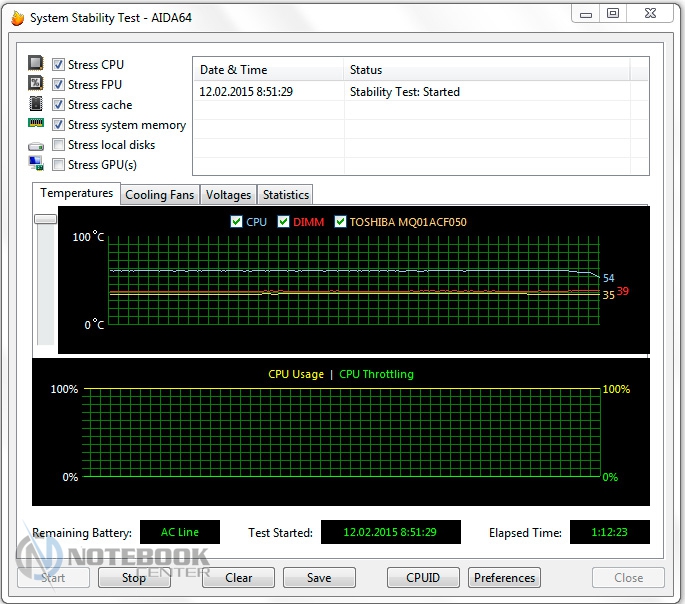Enable the Stress local disks checkbox
Screen dimensions: 685x604
pos(59,145)
